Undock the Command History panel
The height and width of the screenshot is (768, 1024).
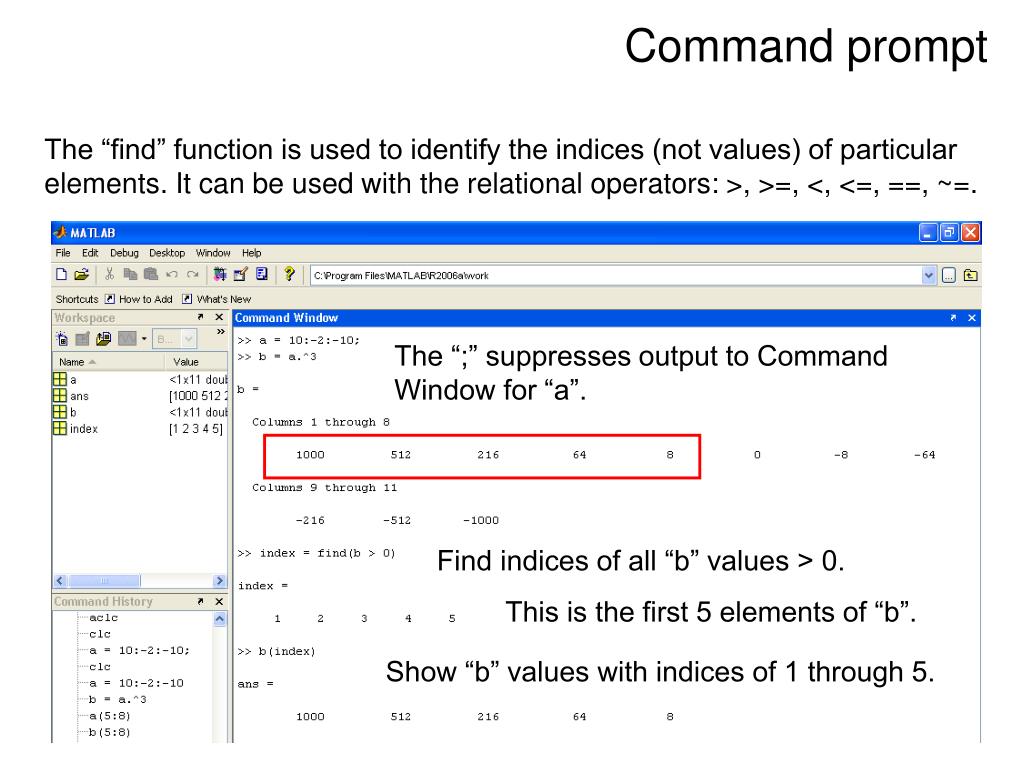(x=200, y=601)
